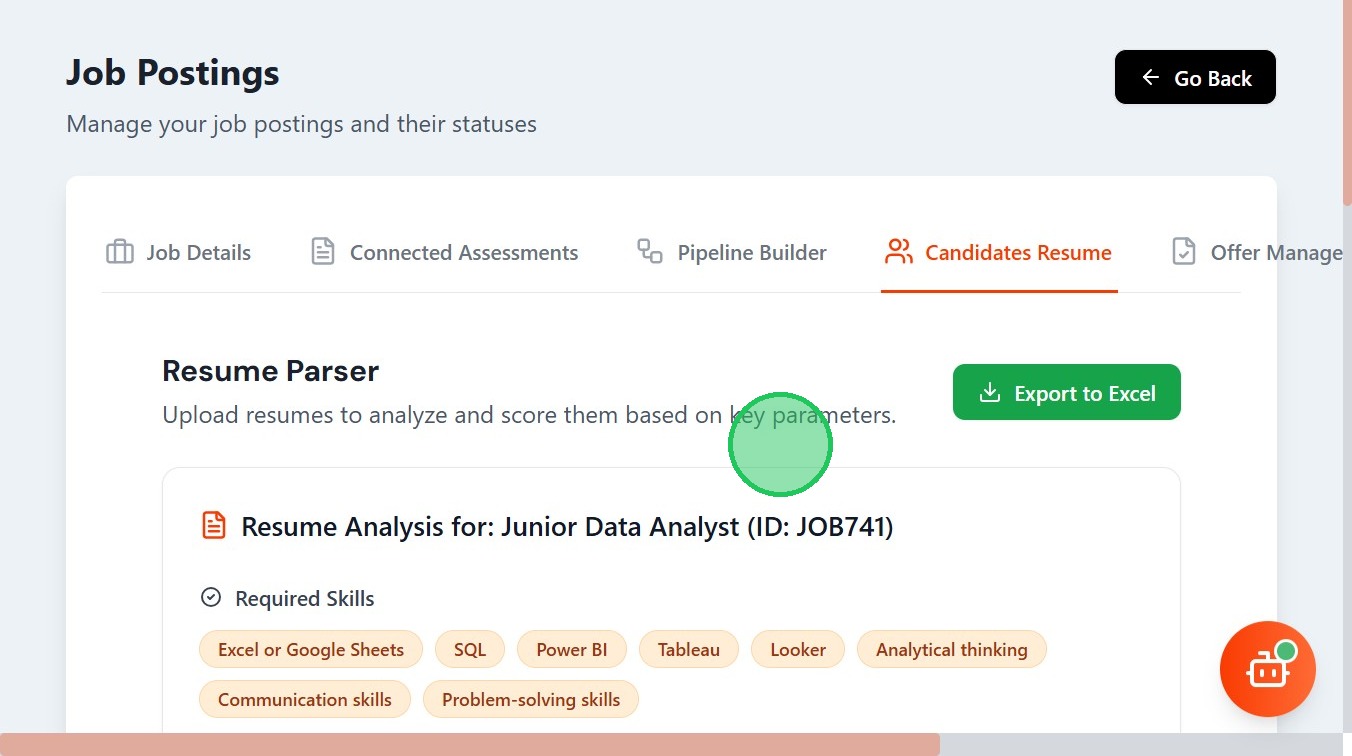This screenshot has height=756, width=1352.
Task: Export results with Export to Excel
Action: pos(1067,392)
